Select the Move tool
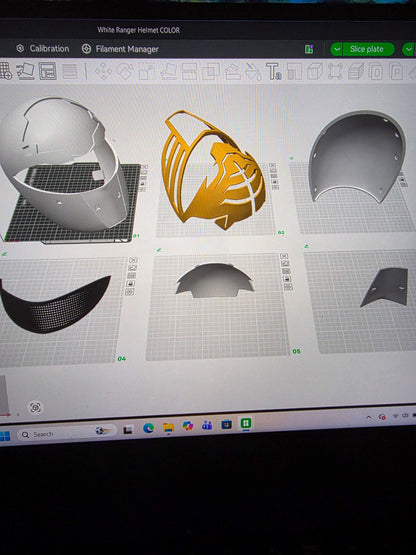The image size is (416, 555). (x=103, y=71)
